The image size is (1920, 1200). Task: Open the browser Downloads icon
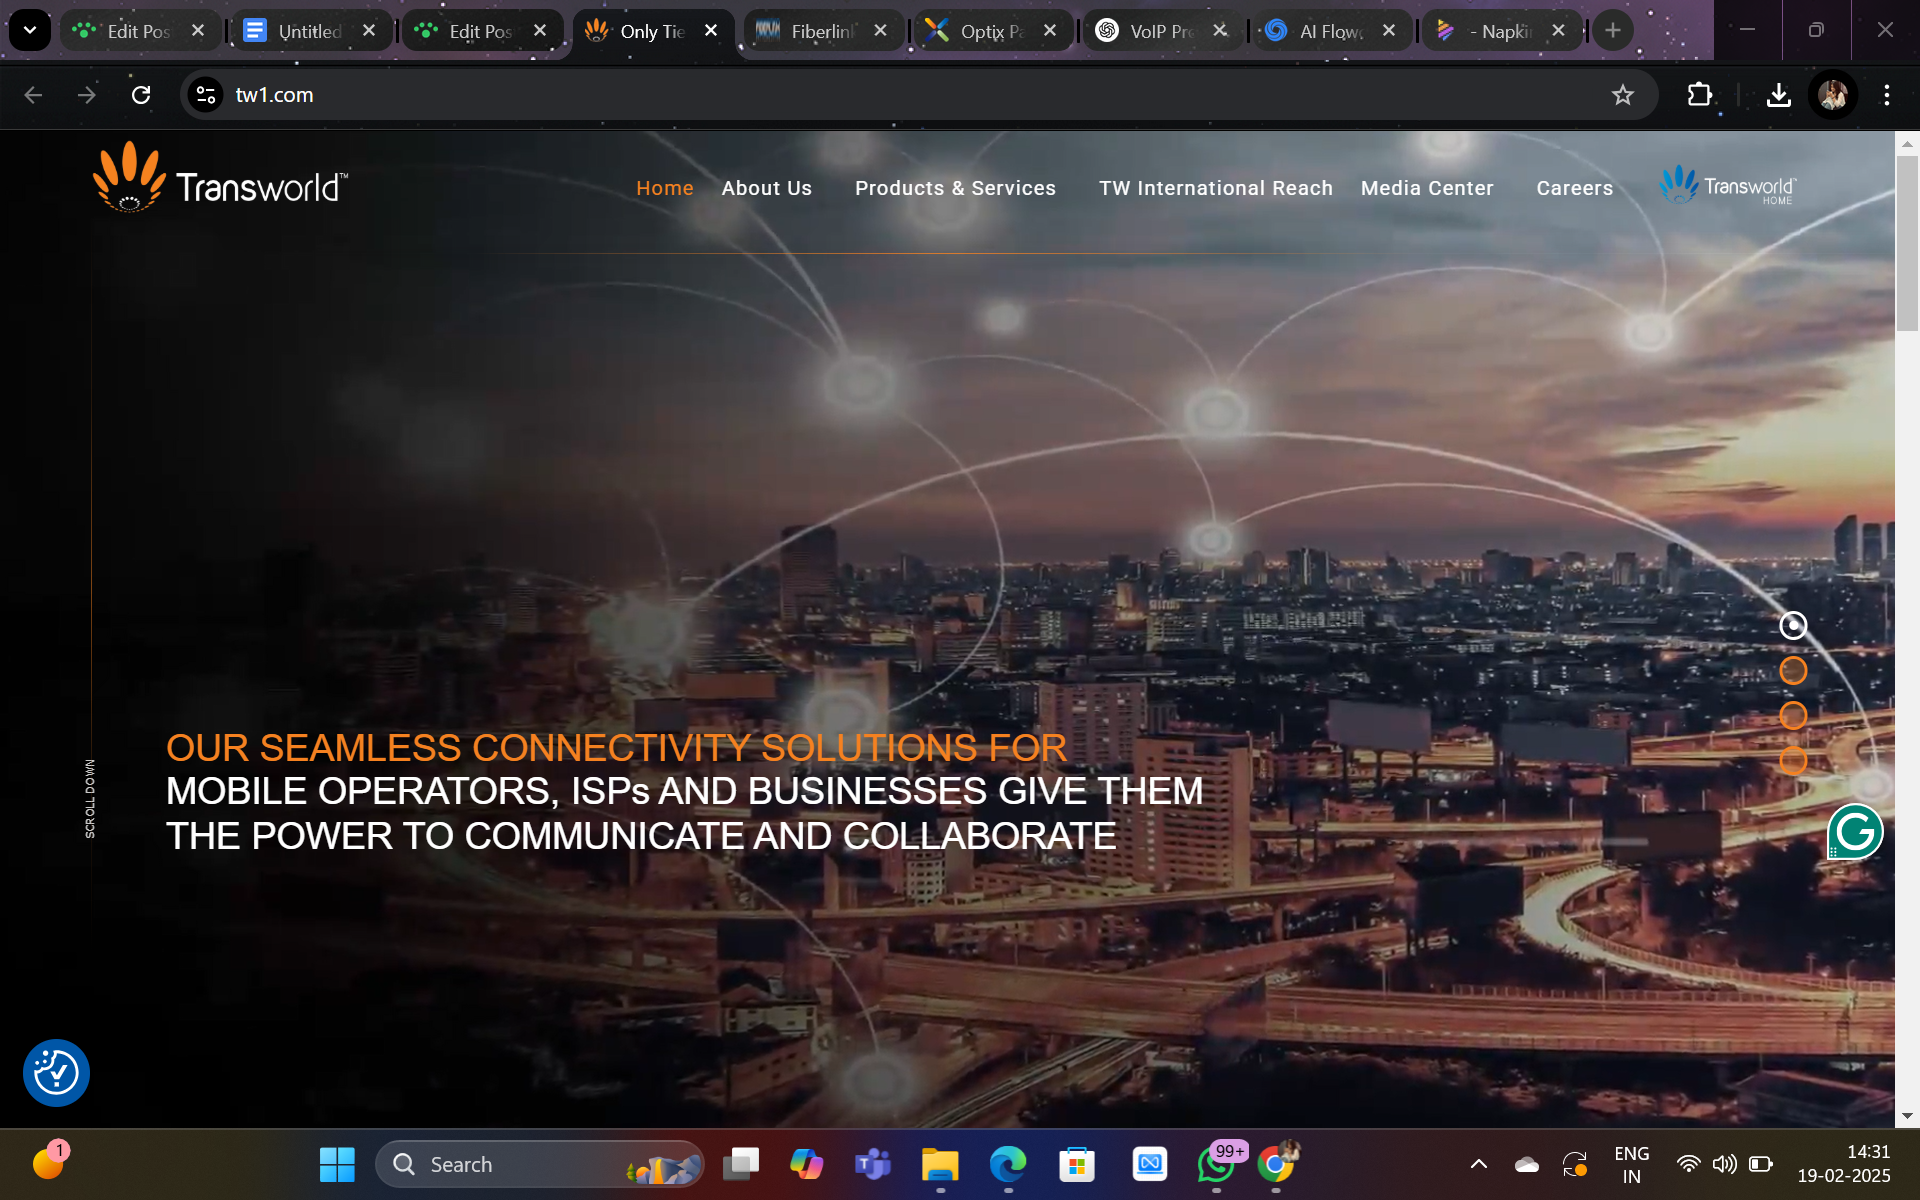(1778, 95)
